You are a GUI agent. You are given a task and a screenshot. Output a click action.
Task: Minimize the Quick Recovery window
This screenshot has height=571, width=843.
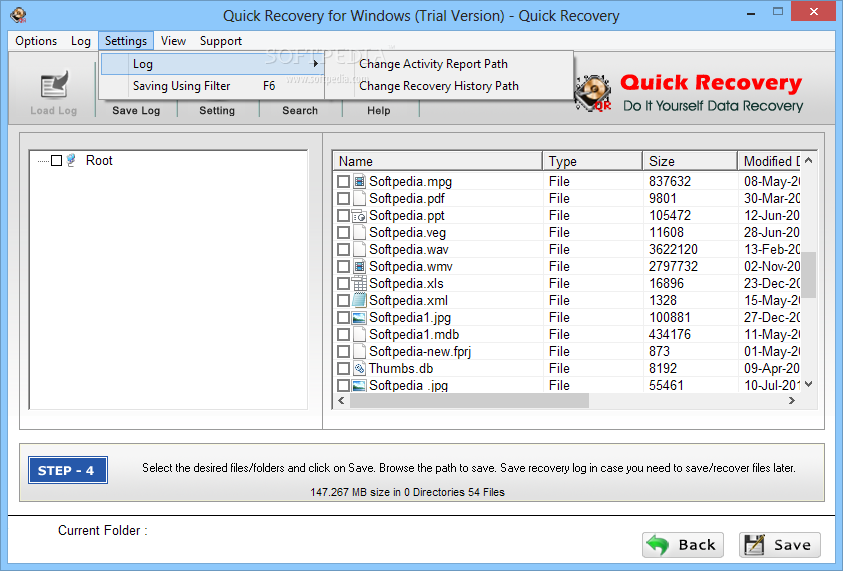pos(751,13)
